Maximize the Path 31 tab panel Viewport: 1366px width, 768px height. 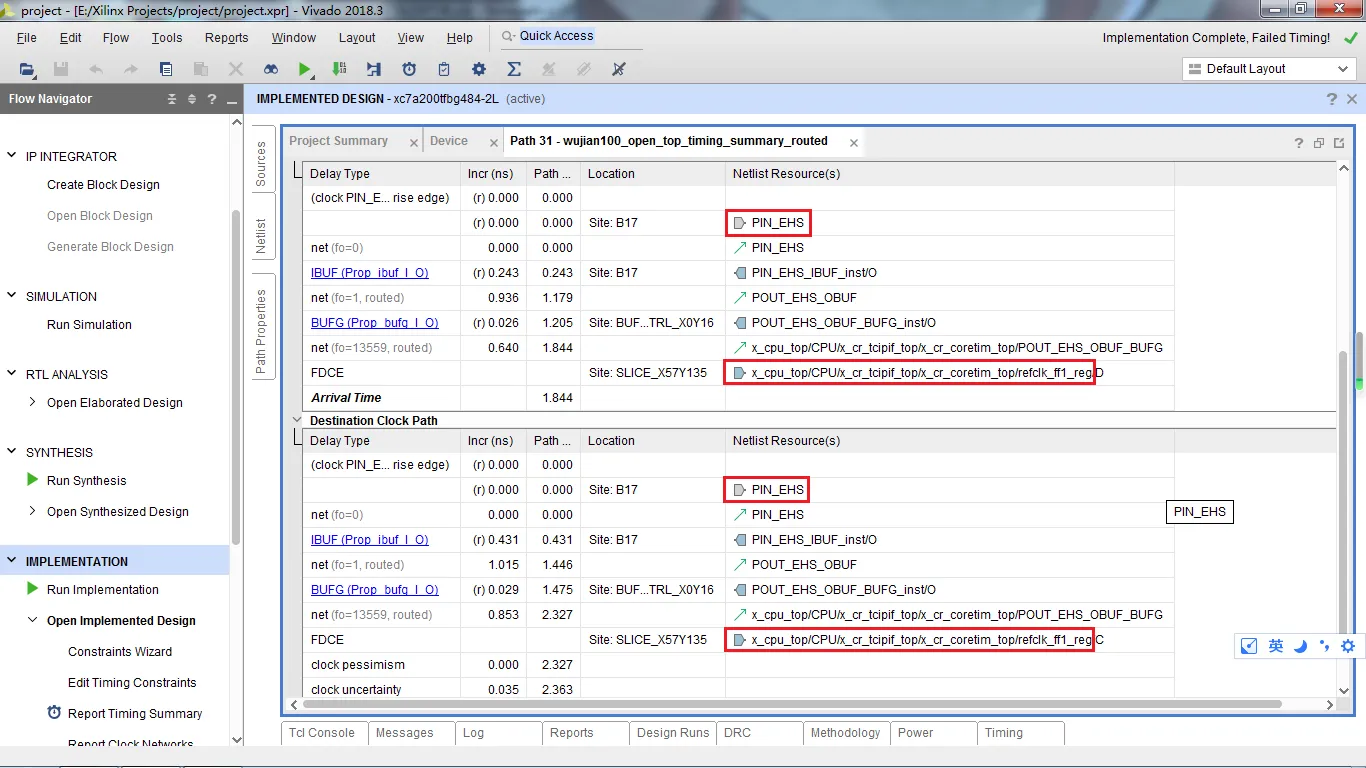coord(1339,143)
